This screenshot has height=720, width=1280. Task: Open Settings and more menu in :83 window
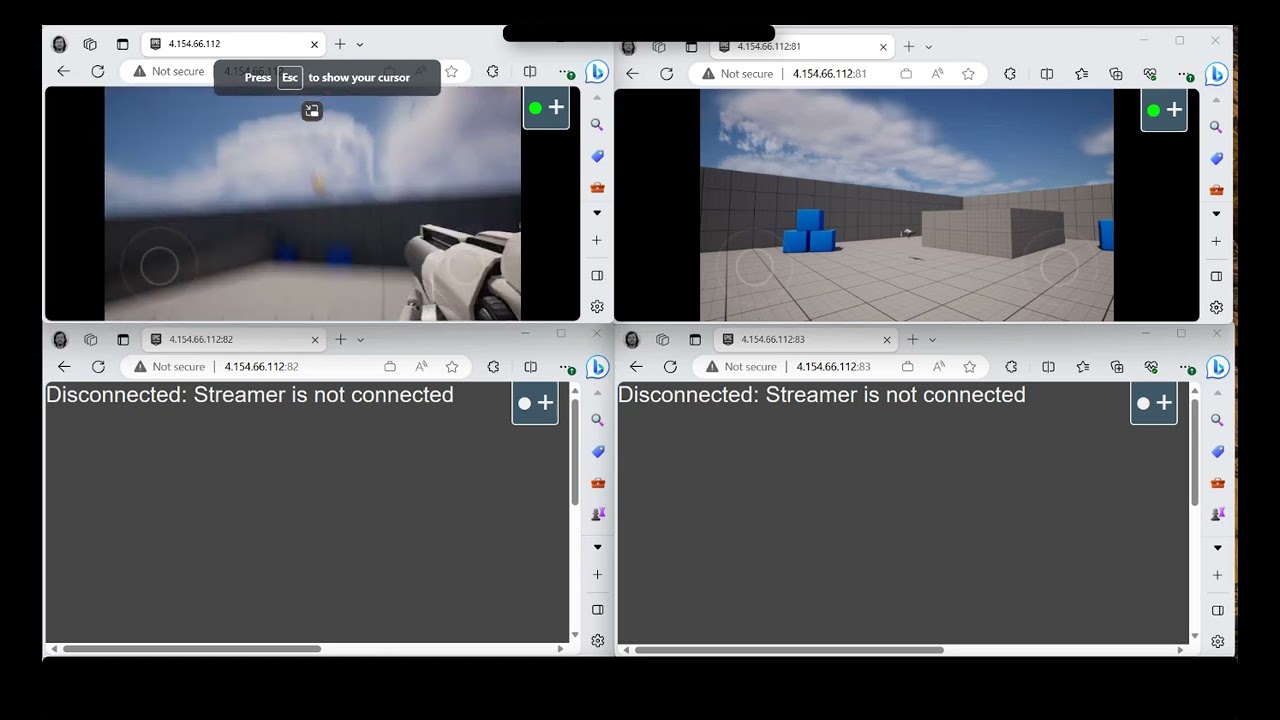coord(1187,367)
